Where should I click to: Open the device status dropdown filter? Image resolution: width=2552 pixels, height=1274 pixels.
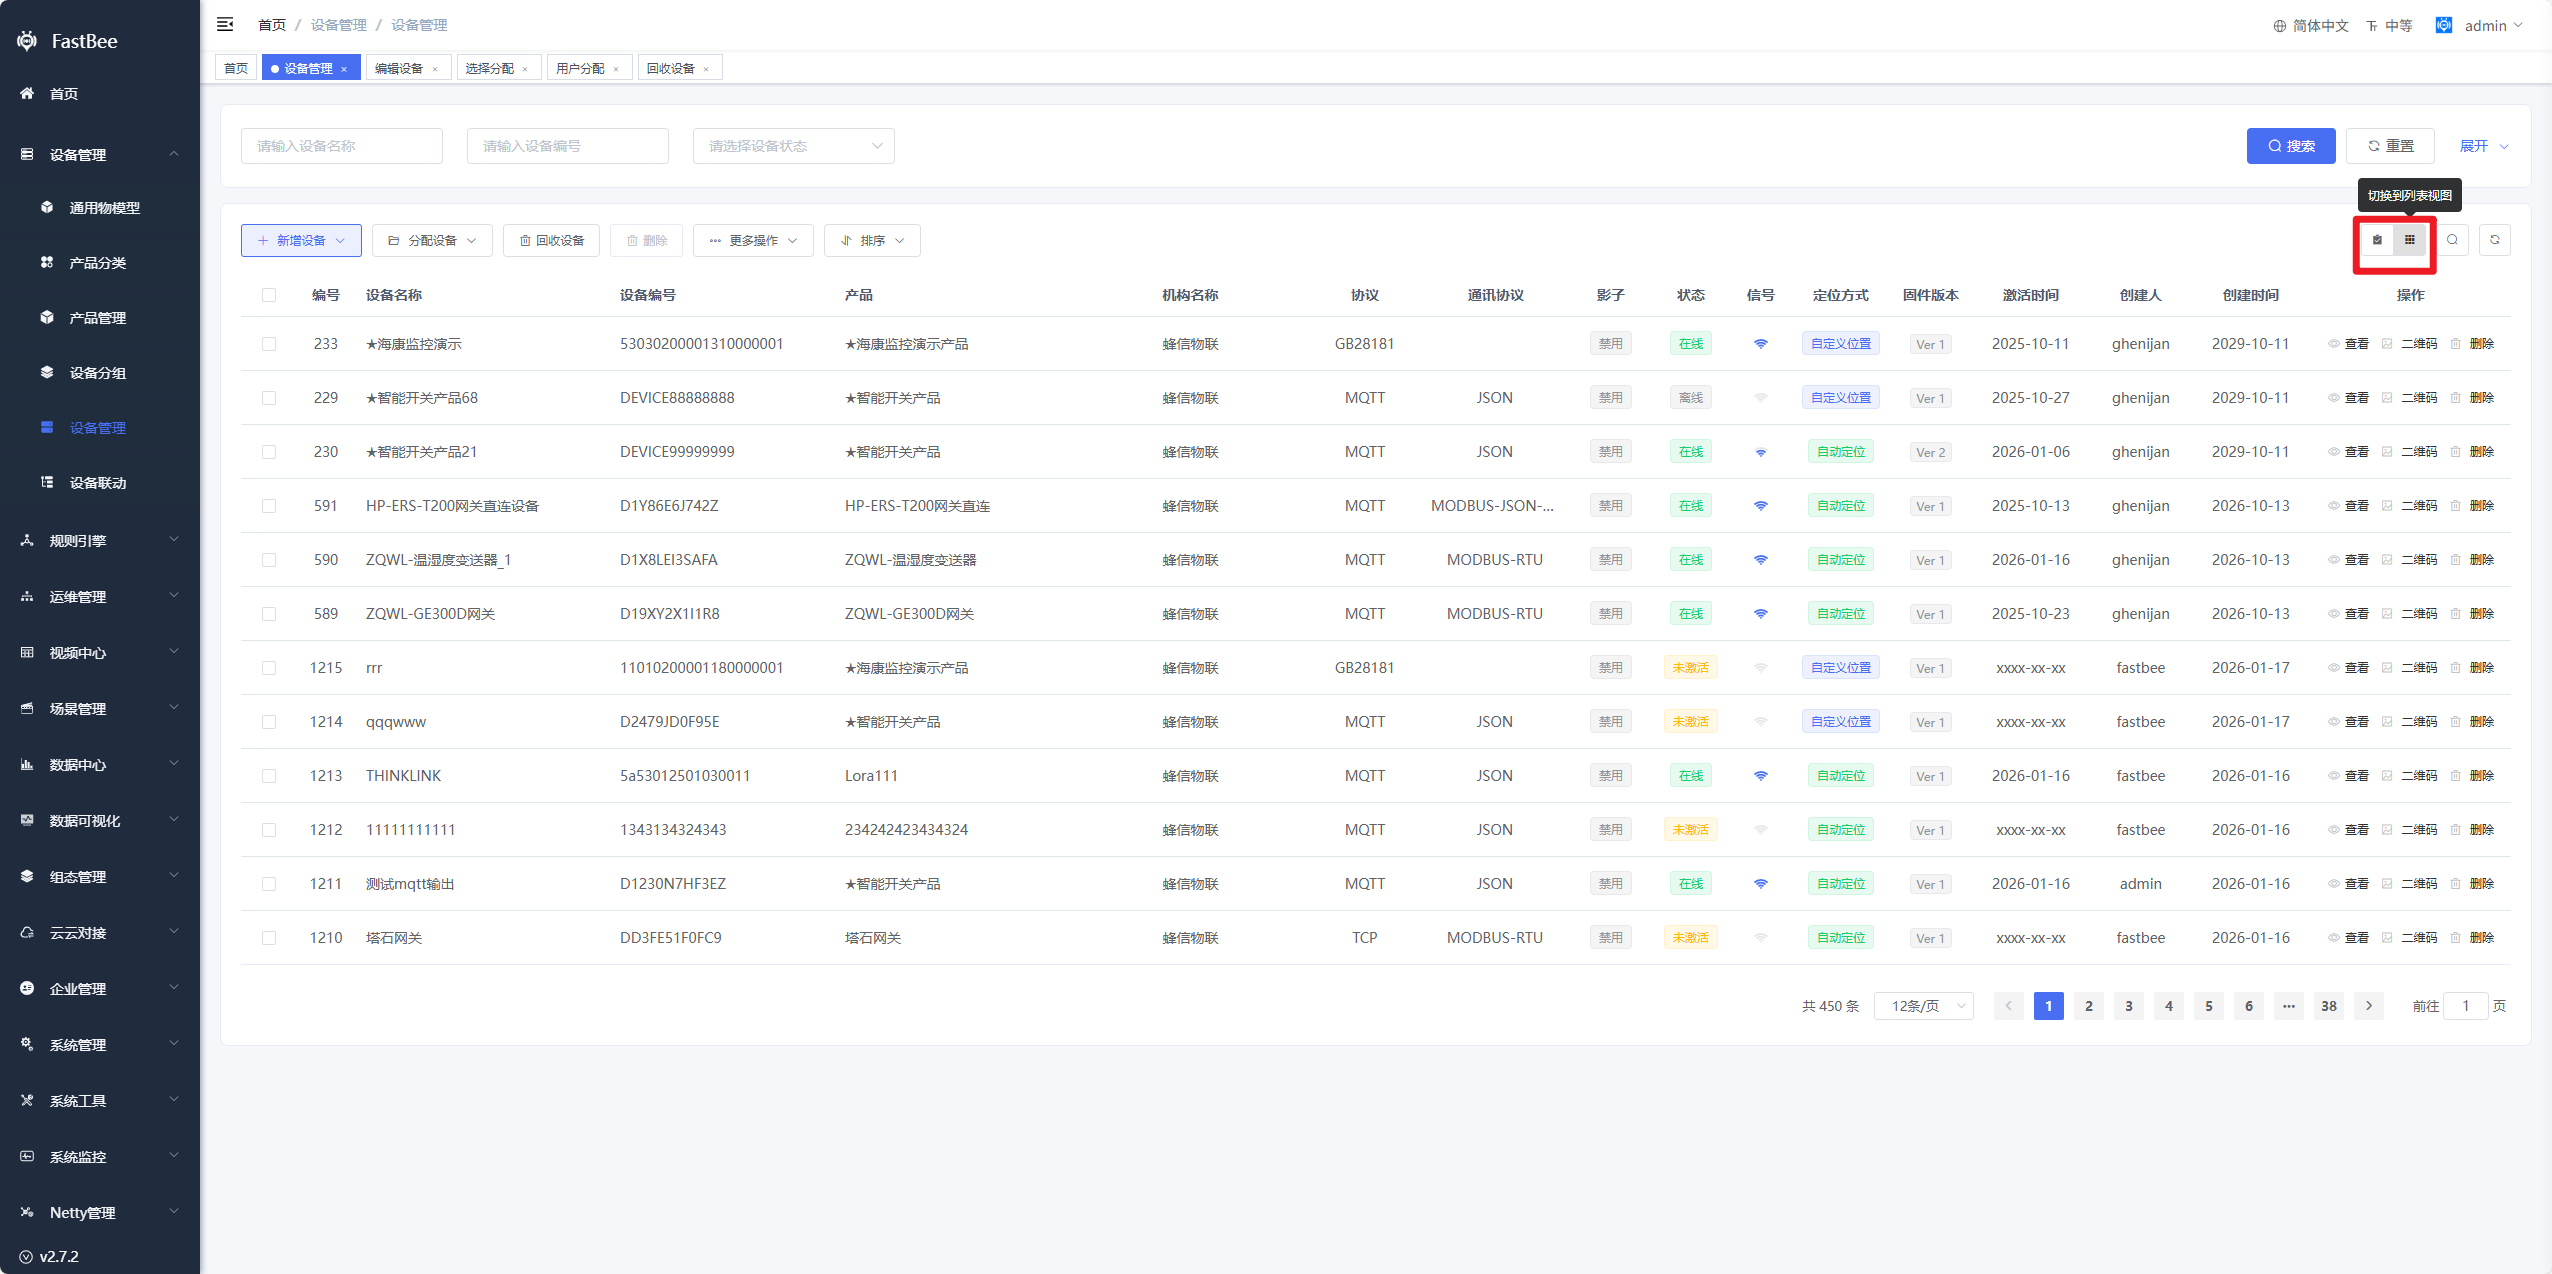pyautogui.click(x=793, y=146)
